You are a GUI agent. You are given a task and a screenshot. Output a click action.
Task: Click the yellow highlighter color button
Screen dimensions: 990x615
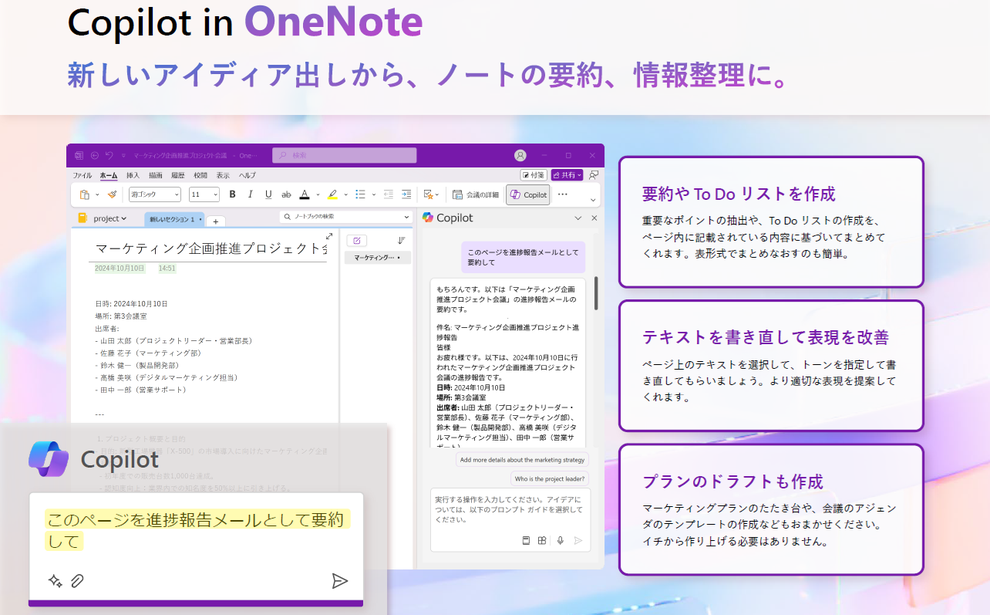coord(332,194)
